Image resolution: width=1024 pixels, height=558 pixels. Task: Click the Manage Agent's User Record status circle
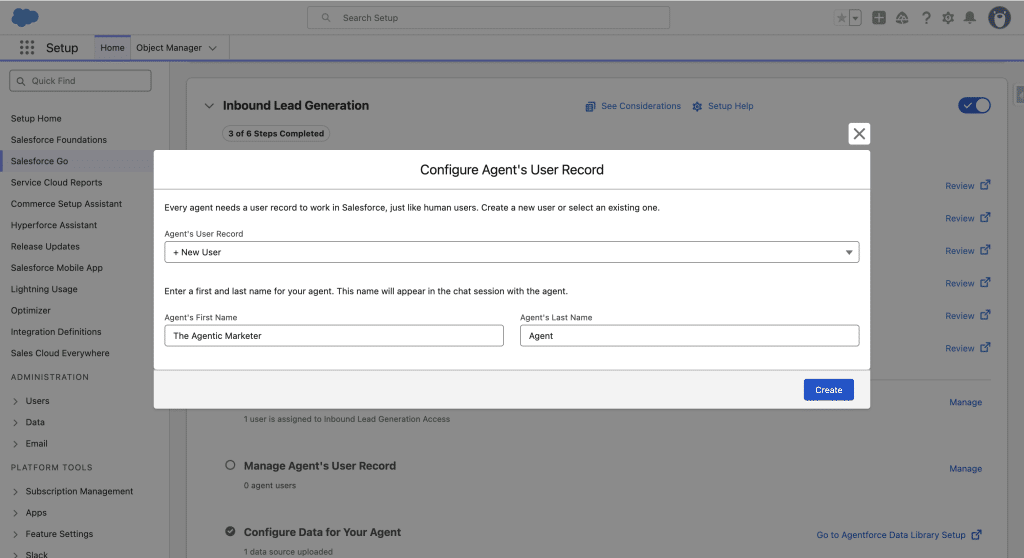pos(230,466)
